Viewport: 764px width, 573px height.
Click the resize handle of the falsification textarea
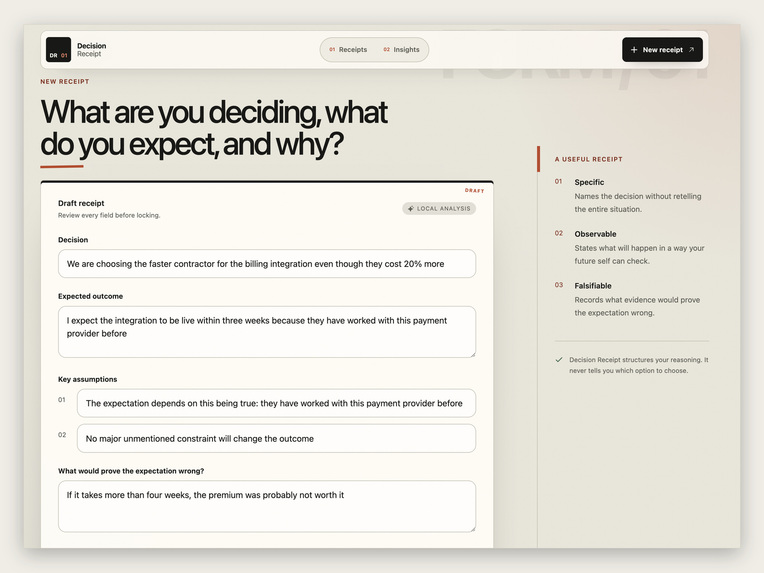(x=472, y=528)
